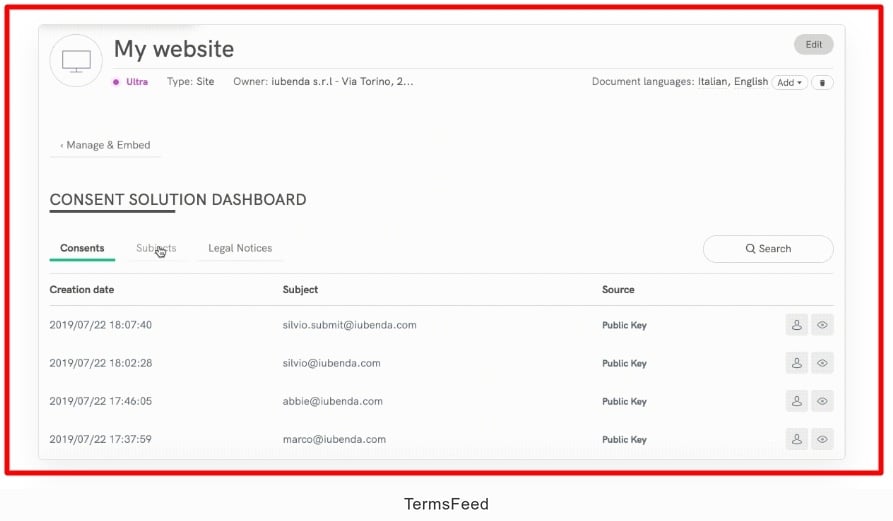Screen dimensions: 893x521
Task: Open subject details for abbie@iubenda.com
Action: (x=796, y=401)
